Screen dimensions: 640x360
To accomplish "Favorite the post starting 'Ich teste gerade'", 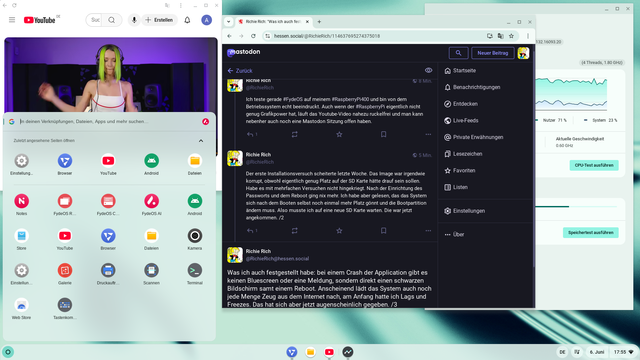I will point(339,134).
